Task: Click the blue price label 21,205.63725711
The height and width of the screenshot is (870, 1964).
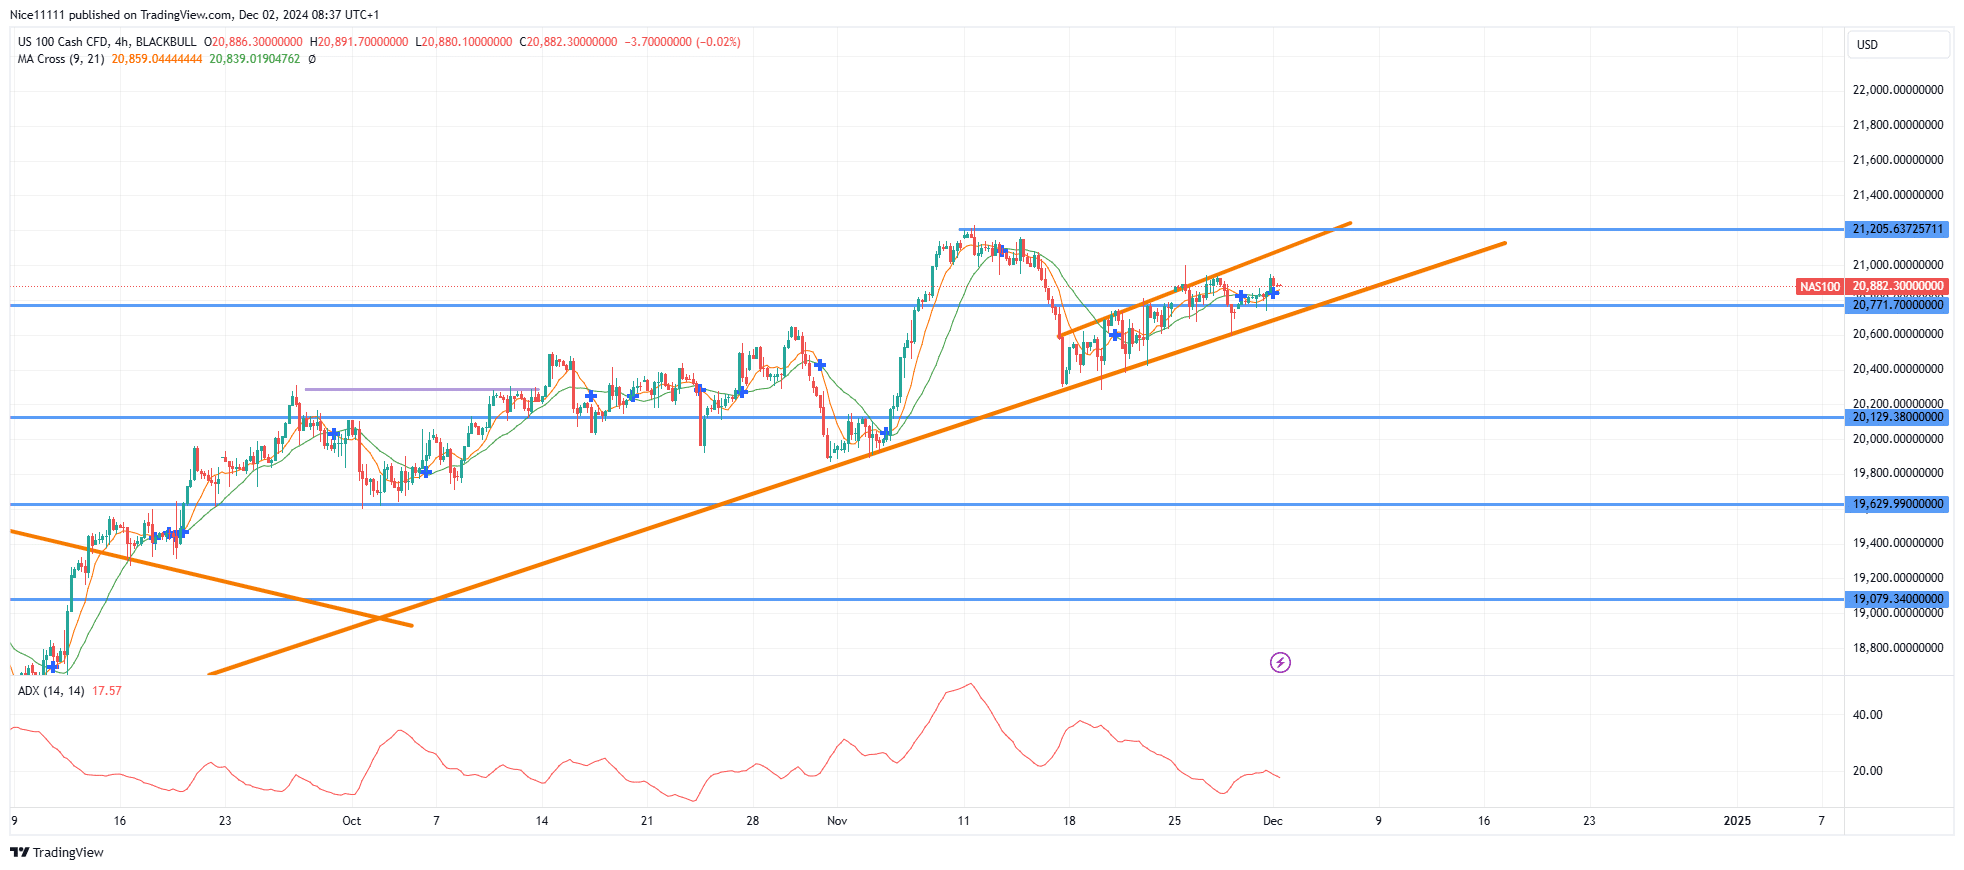Action: pyautogui.click(x=1897, y=229)
